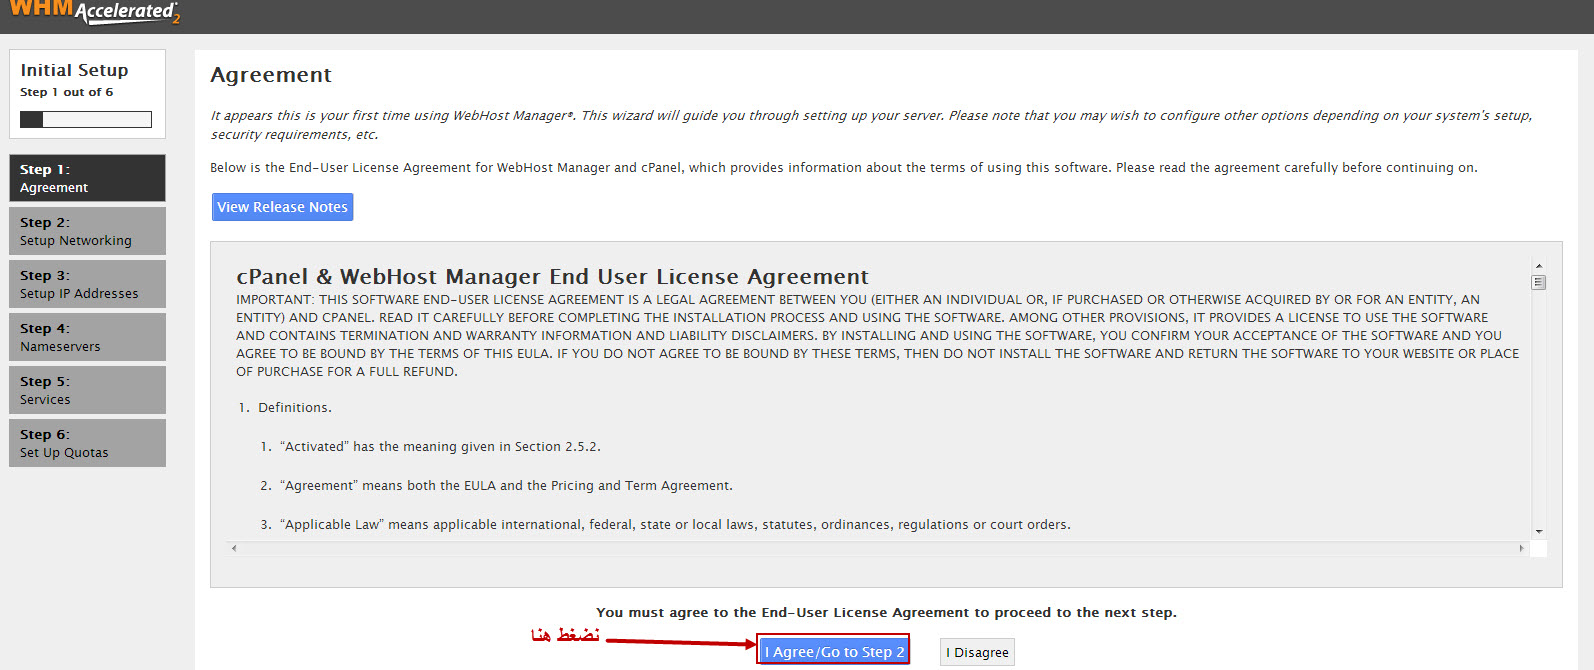This screenshot has width=1594, height=670.
Task: Click the horizontal scrollbar left arrow
Action: coord(234,548)
